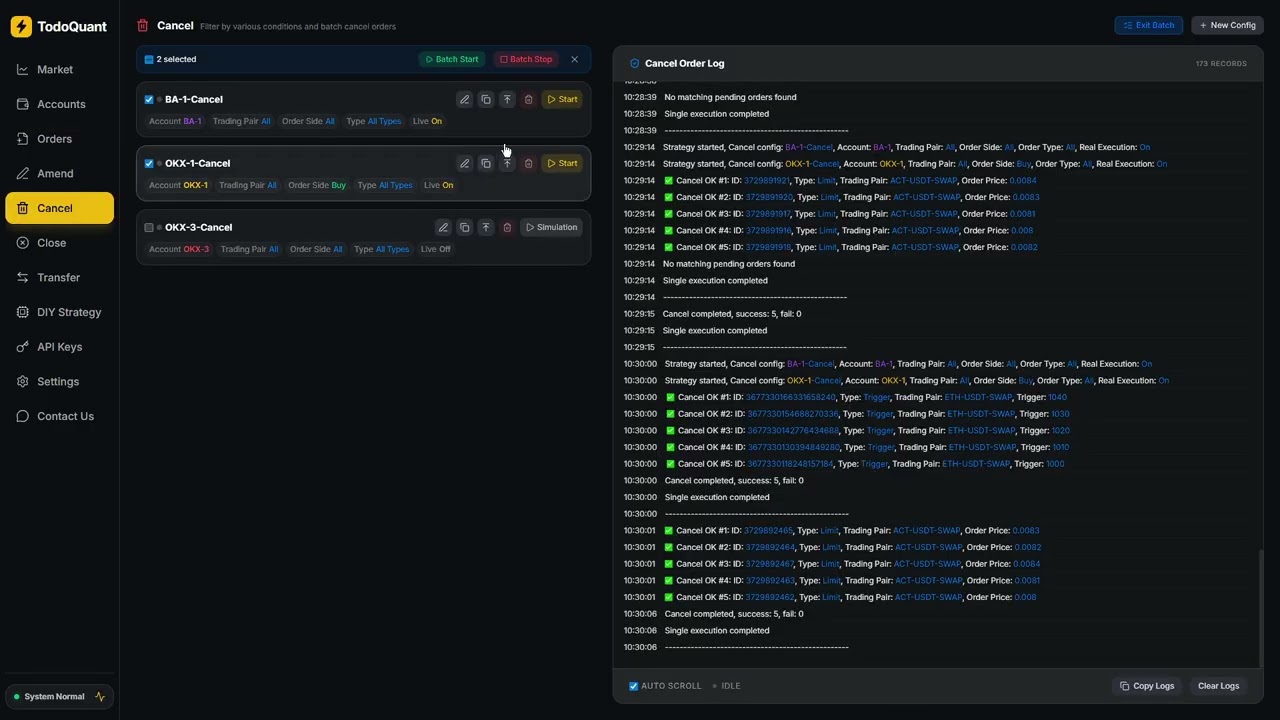Click the TodoQuant lightning logo

21,27
